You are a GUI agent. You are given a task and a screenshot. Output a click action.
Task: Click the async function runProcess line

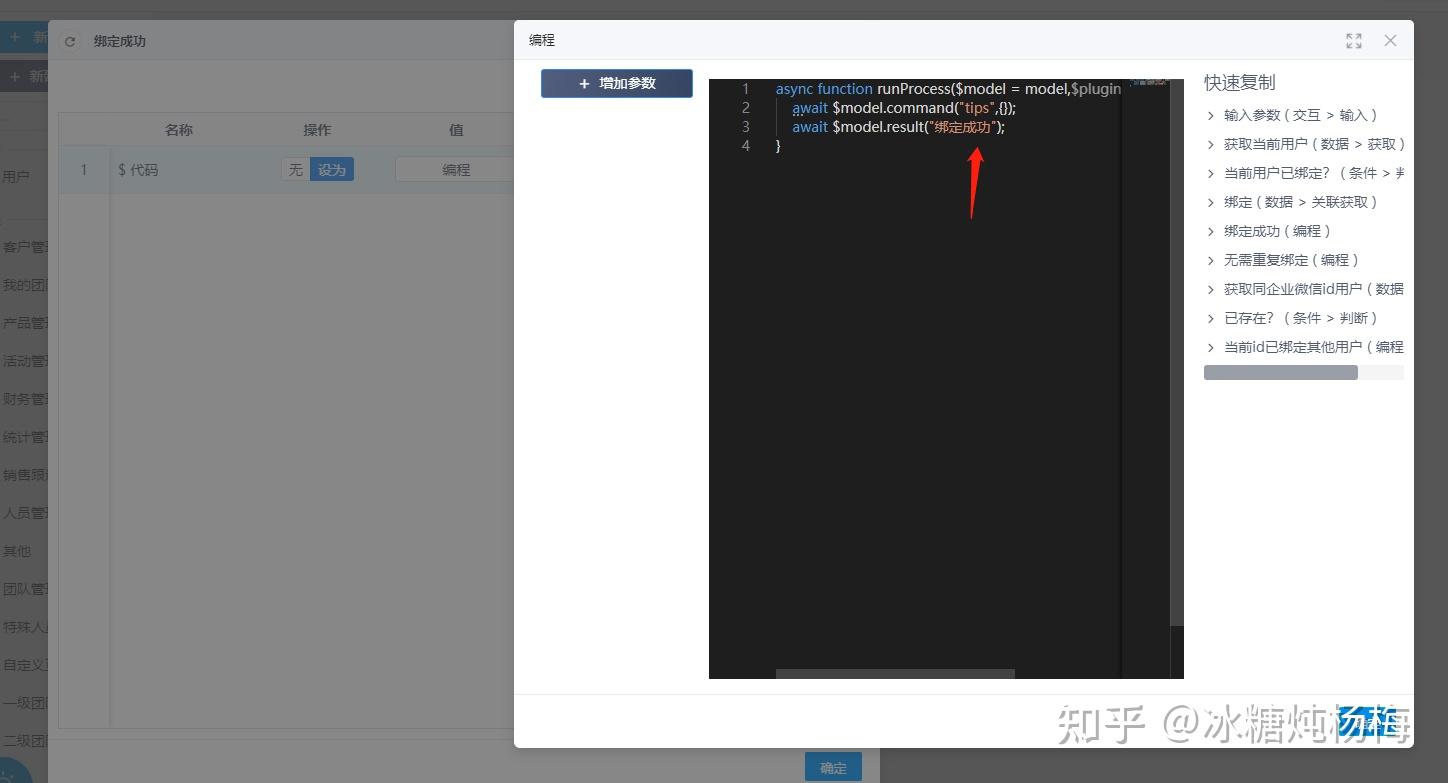point(948,89)
